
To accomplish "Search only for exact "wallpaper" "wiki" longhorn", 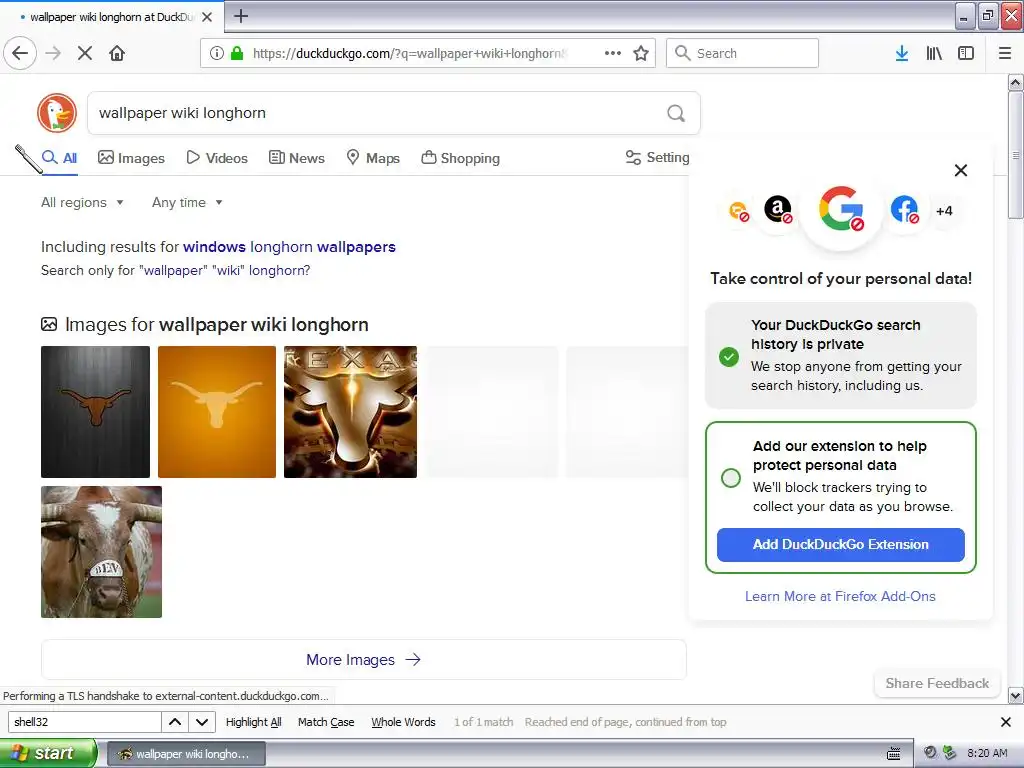I will point(225,270).
